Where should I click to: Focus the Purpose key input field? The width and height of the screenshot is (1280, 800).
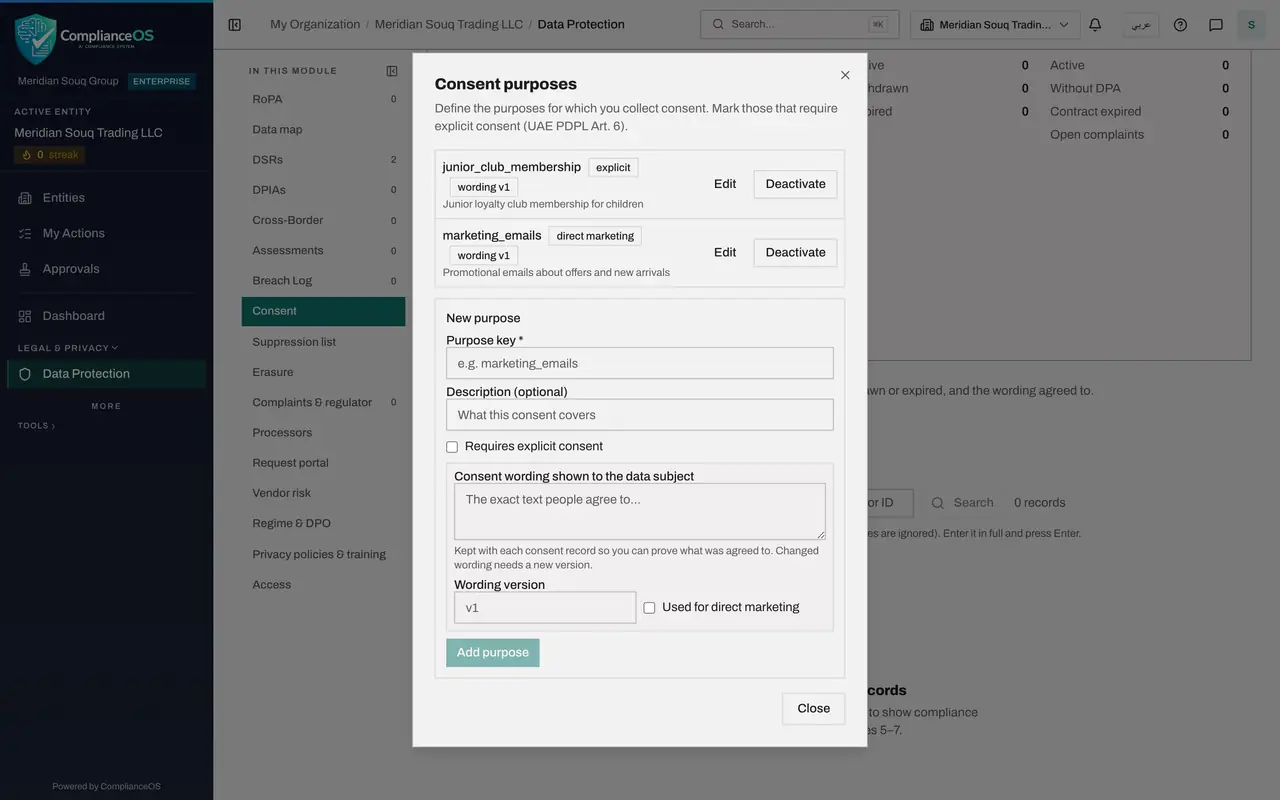click(x=640, y=363)
